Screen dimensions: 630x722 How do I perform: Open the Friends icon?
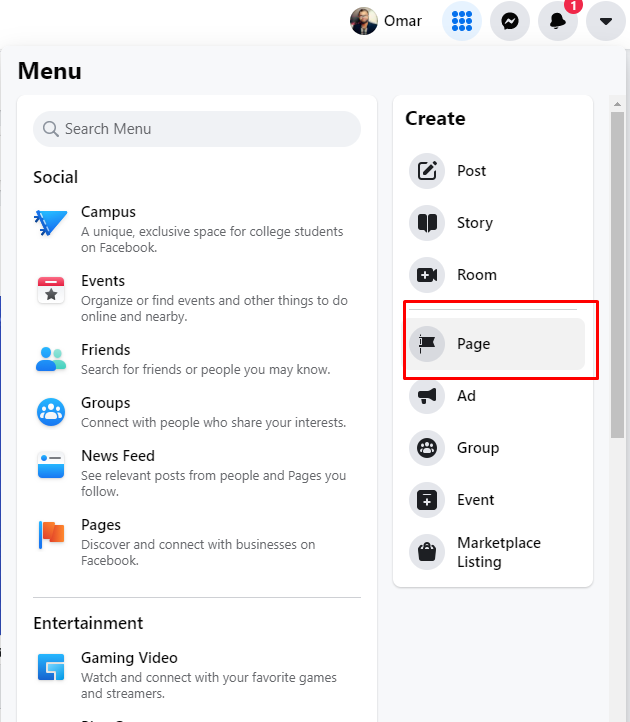click(x=51, y=359)
